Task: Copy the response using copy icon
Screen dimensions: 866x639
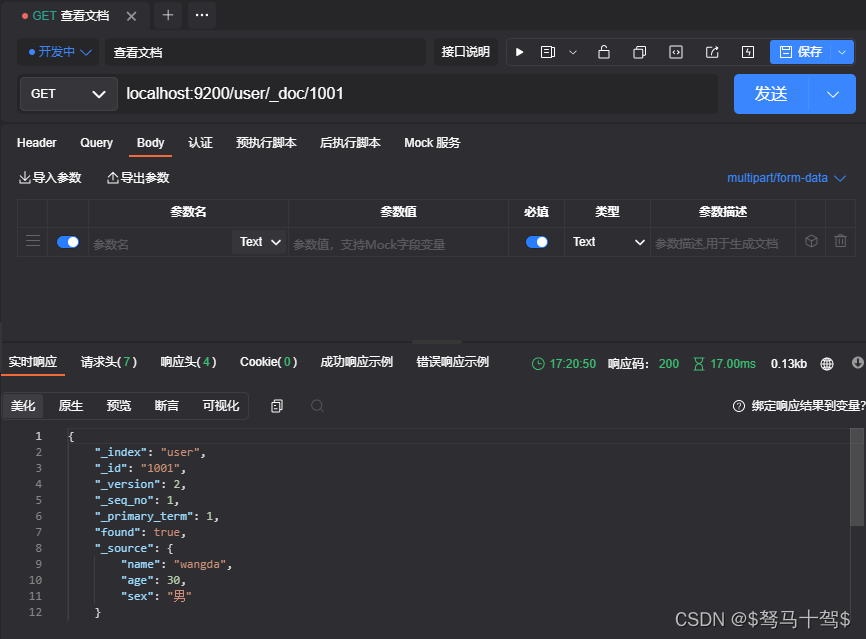Action: click(x=277, y=406)
